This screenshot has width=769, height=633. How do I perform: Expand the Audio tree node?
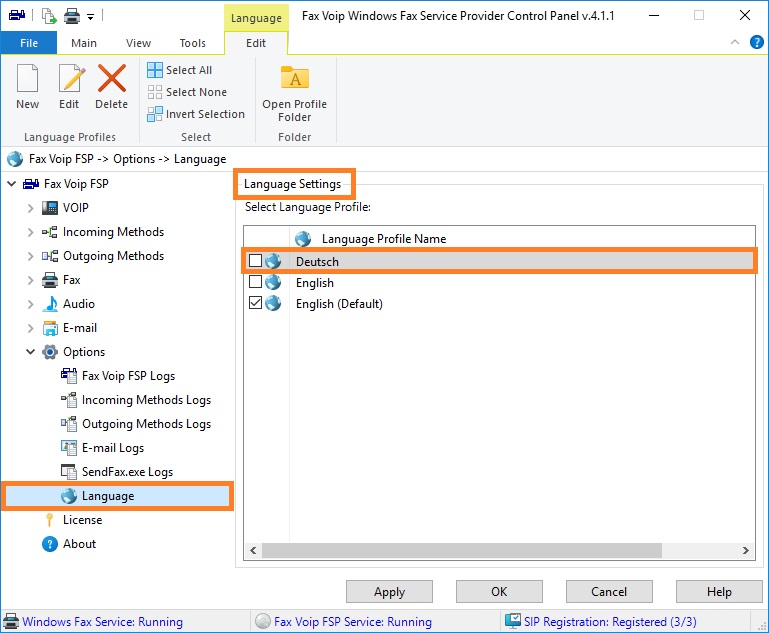tap(30, 304)
